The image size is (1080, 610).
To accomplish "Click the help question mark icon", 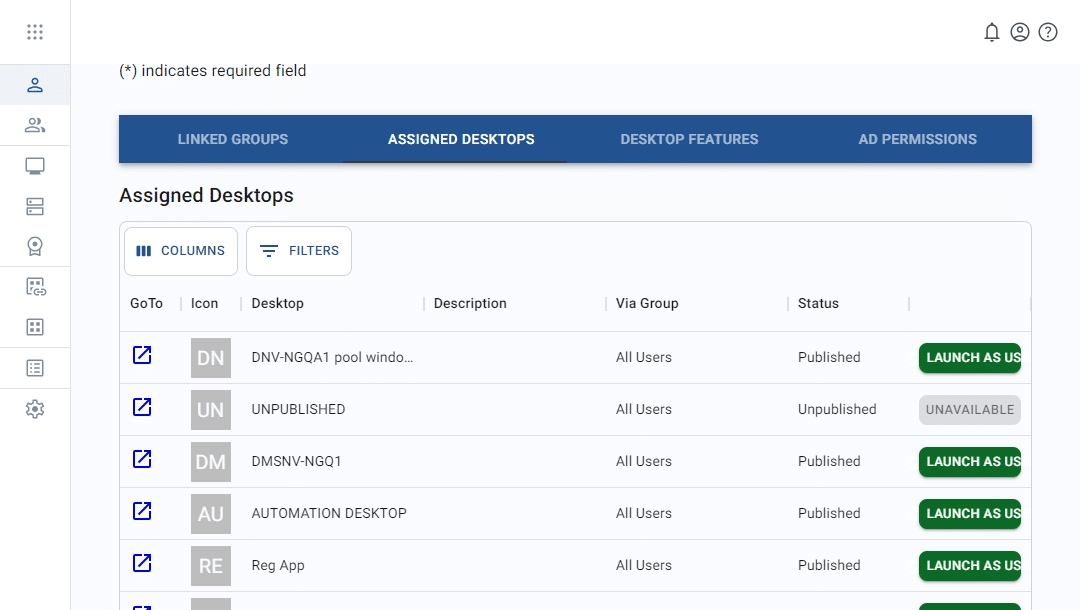I will point(1047,32).
